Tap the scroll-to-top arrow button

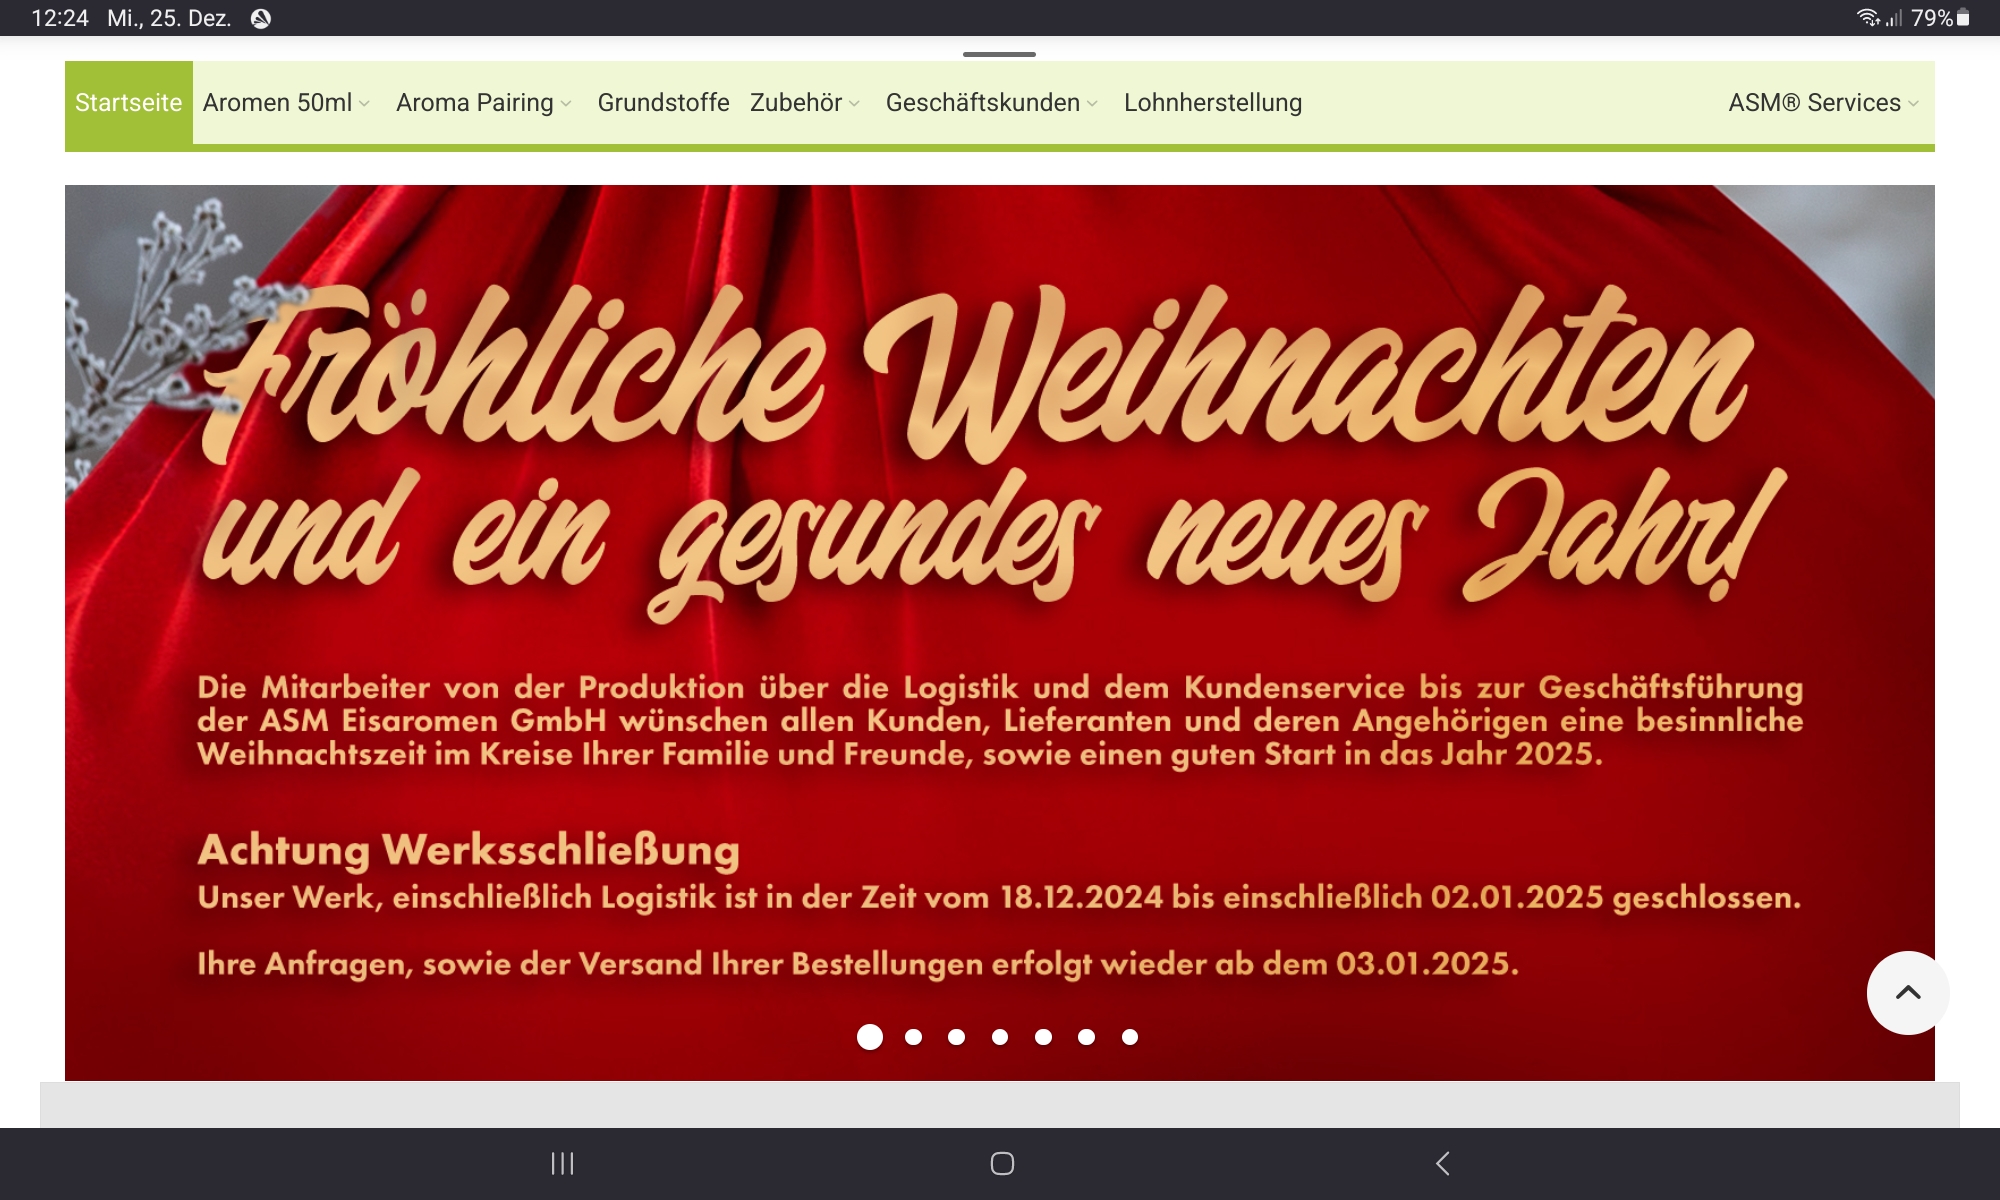[x=1907, y=993]
